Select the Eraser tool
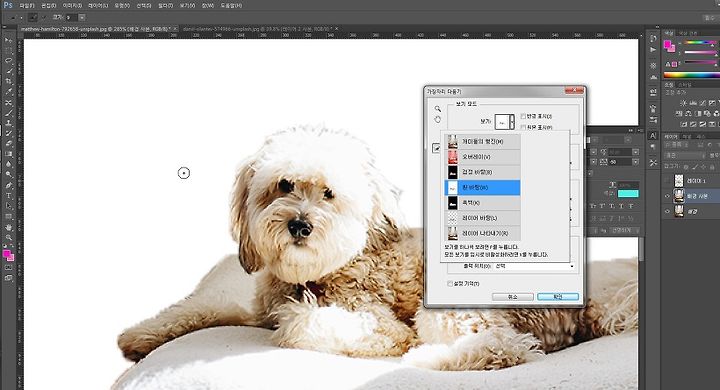720x390 pixels. (x=8, y=143)
